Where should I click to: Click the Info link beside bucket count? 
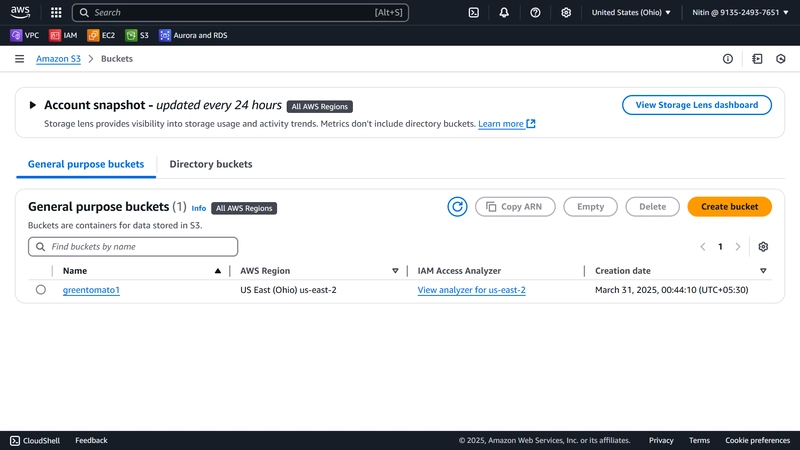(198, 208)
